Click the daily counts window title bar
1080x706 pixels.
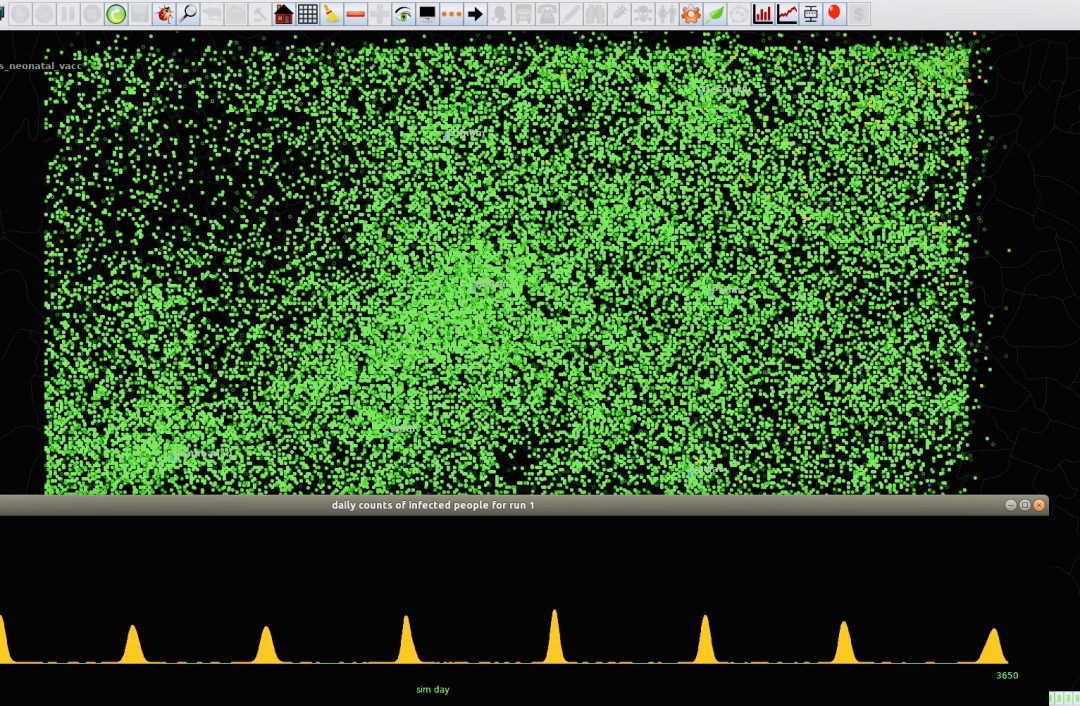point(432,505)
